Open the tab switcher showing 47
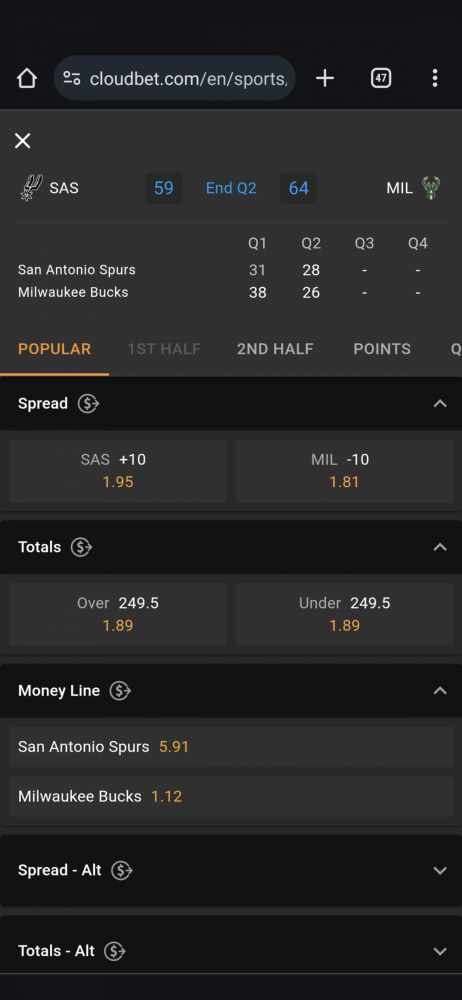462x1000 pixels. (381, 78)
